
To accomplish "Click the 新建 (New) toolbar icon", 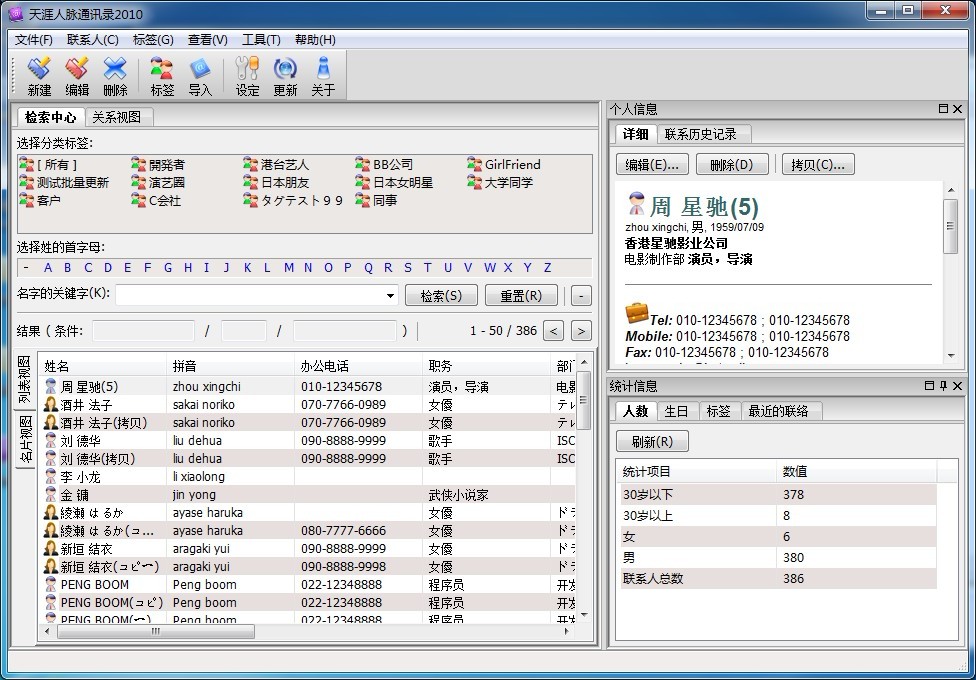I will pos(39,76).
